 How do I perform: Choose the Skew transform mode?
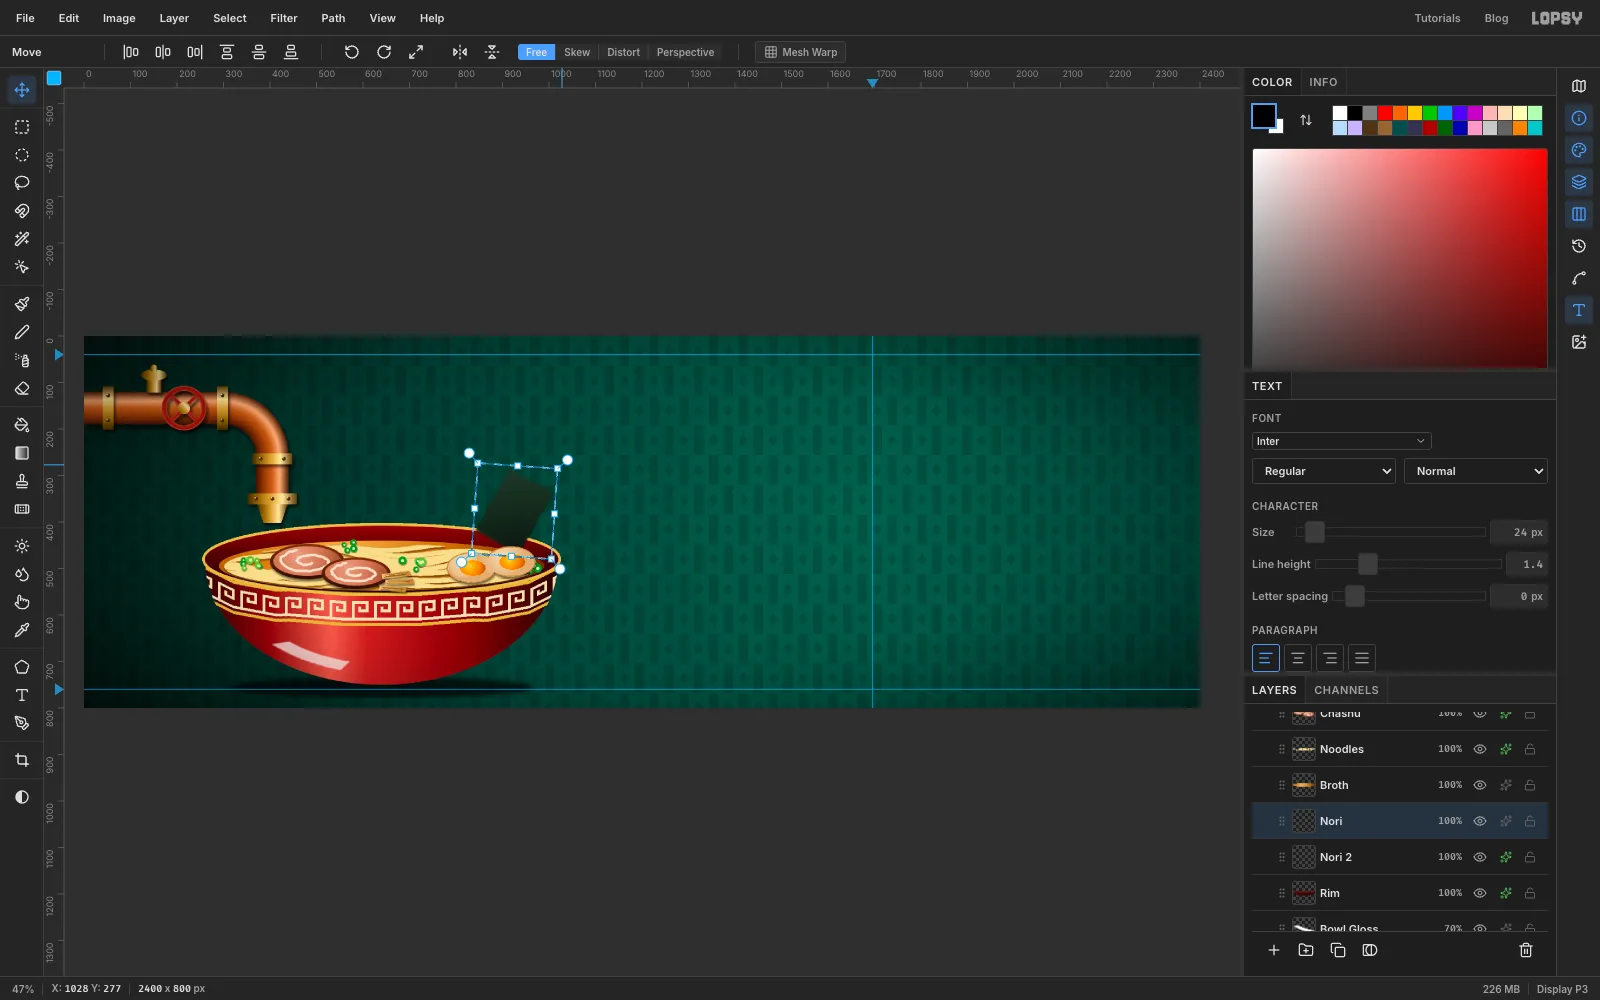pyautogui.click(x=577, y=52)
